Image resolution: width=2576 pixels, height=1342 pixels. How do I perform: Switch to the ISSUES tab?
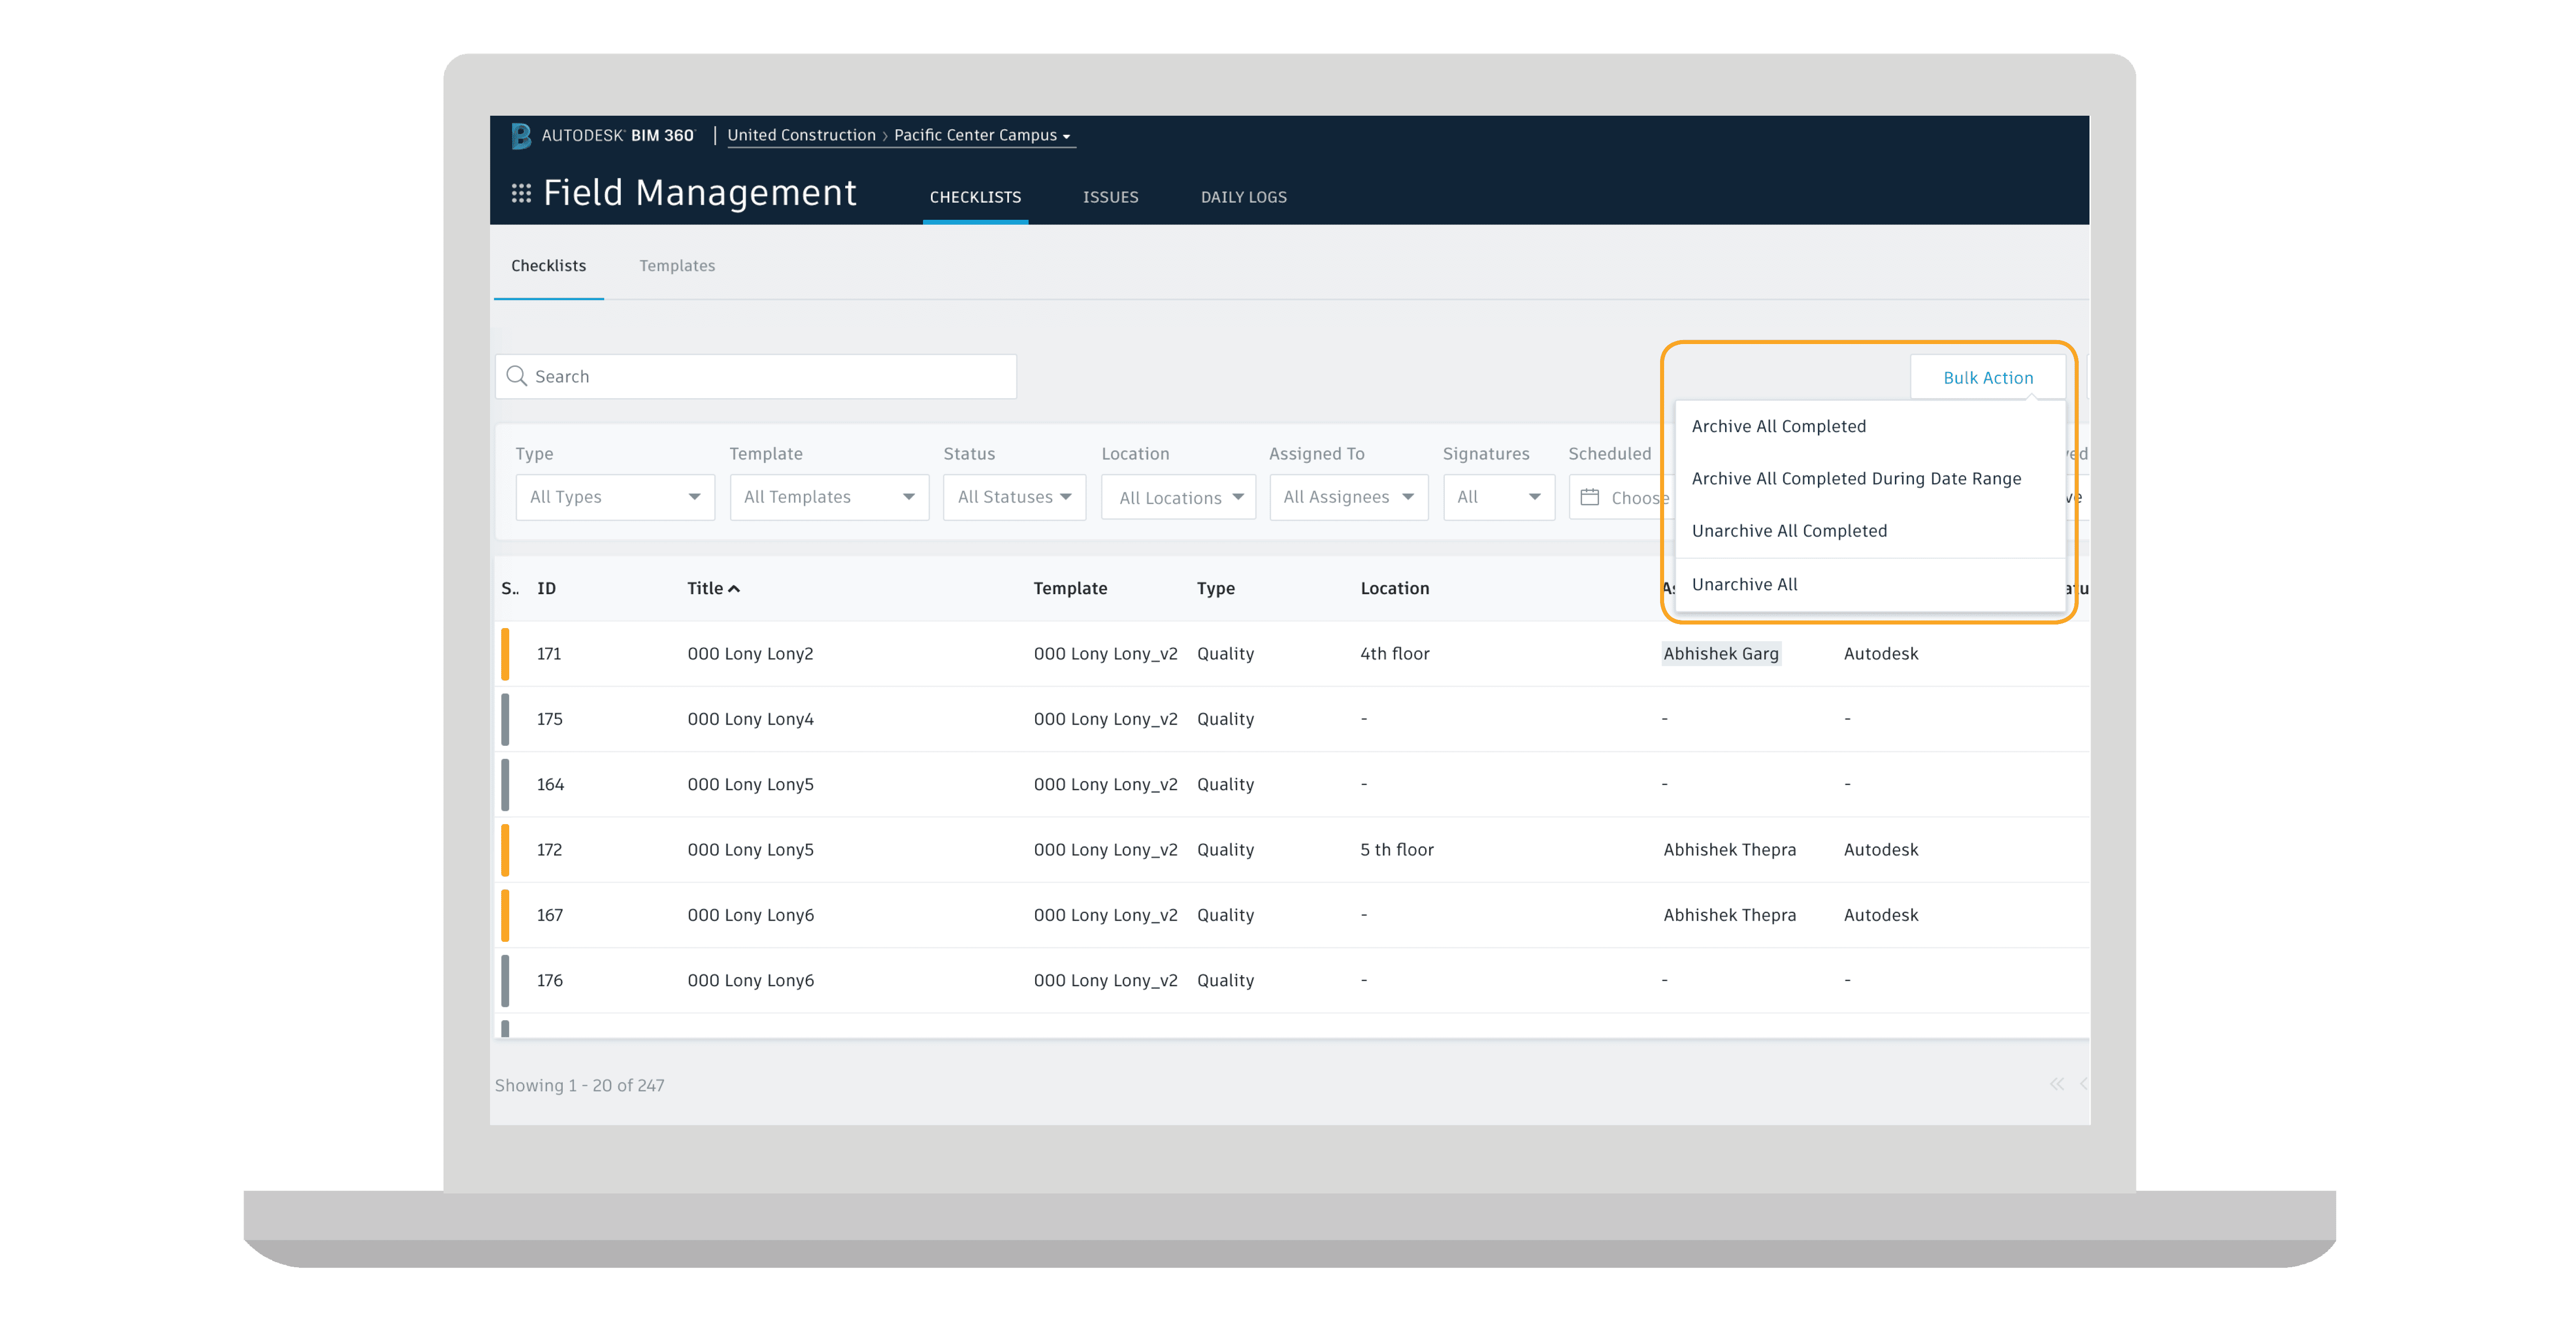coord(1110,197)
